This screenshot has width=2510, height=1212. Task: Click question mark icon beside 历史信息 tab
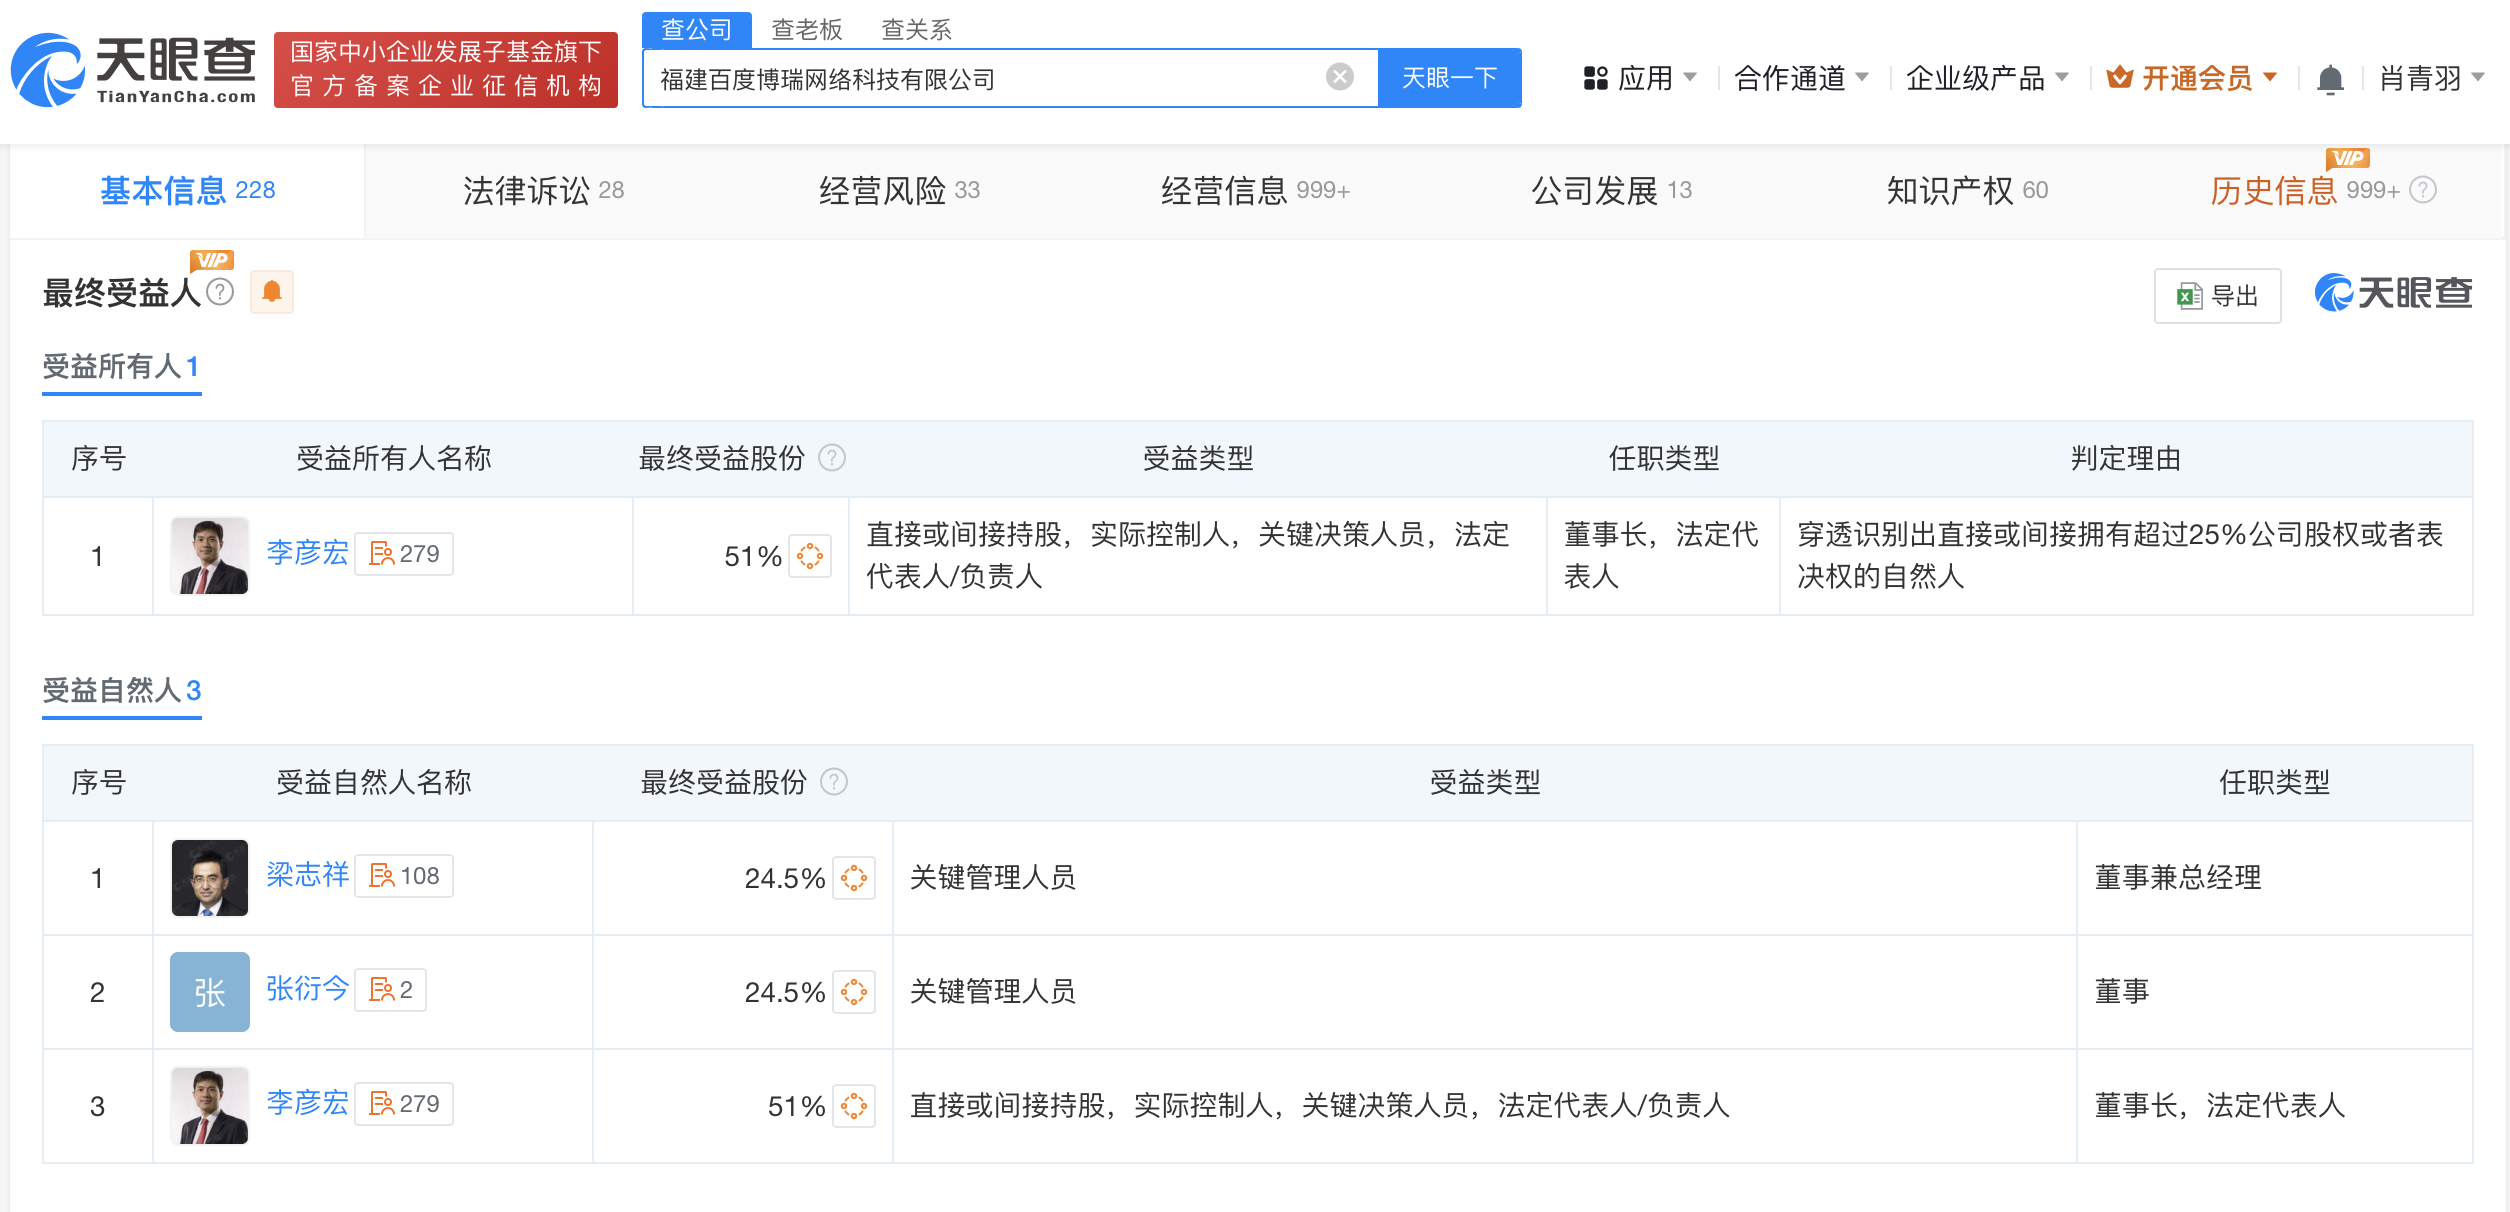[2421, 190]
